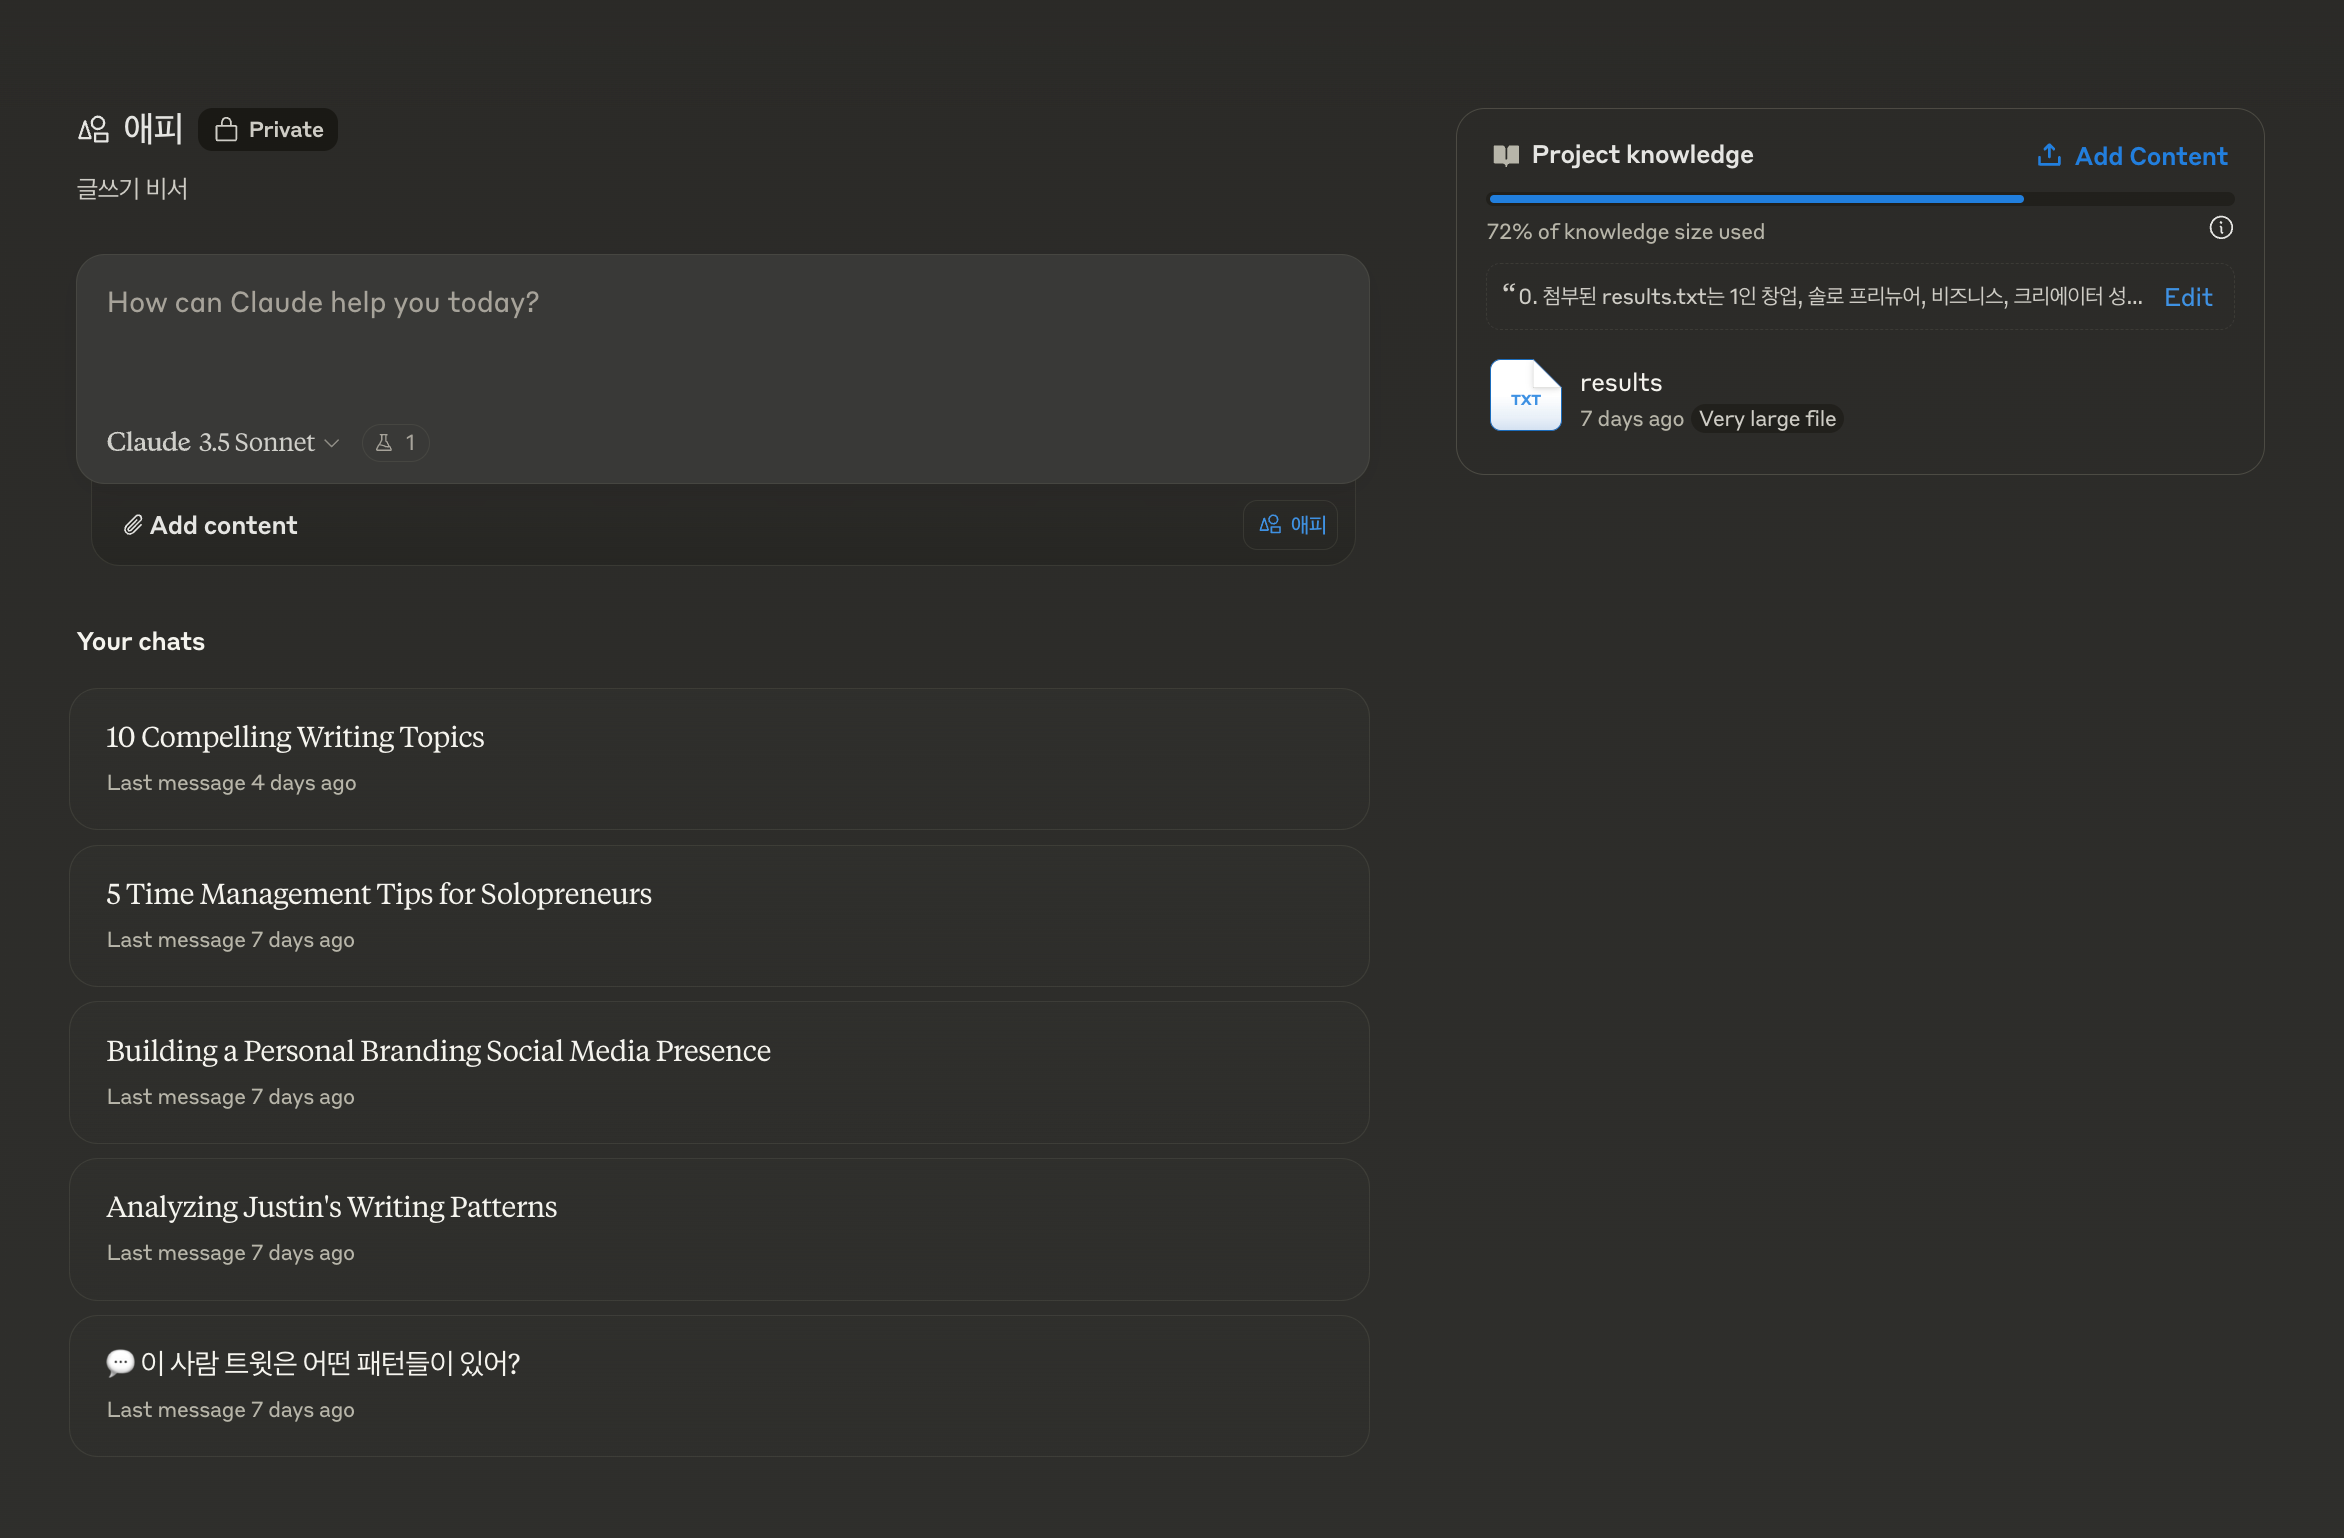Click the blue knowledge size progress bar
Screen dimensions: 2344x1538
pyautogui.click(x=1755, y=200)
